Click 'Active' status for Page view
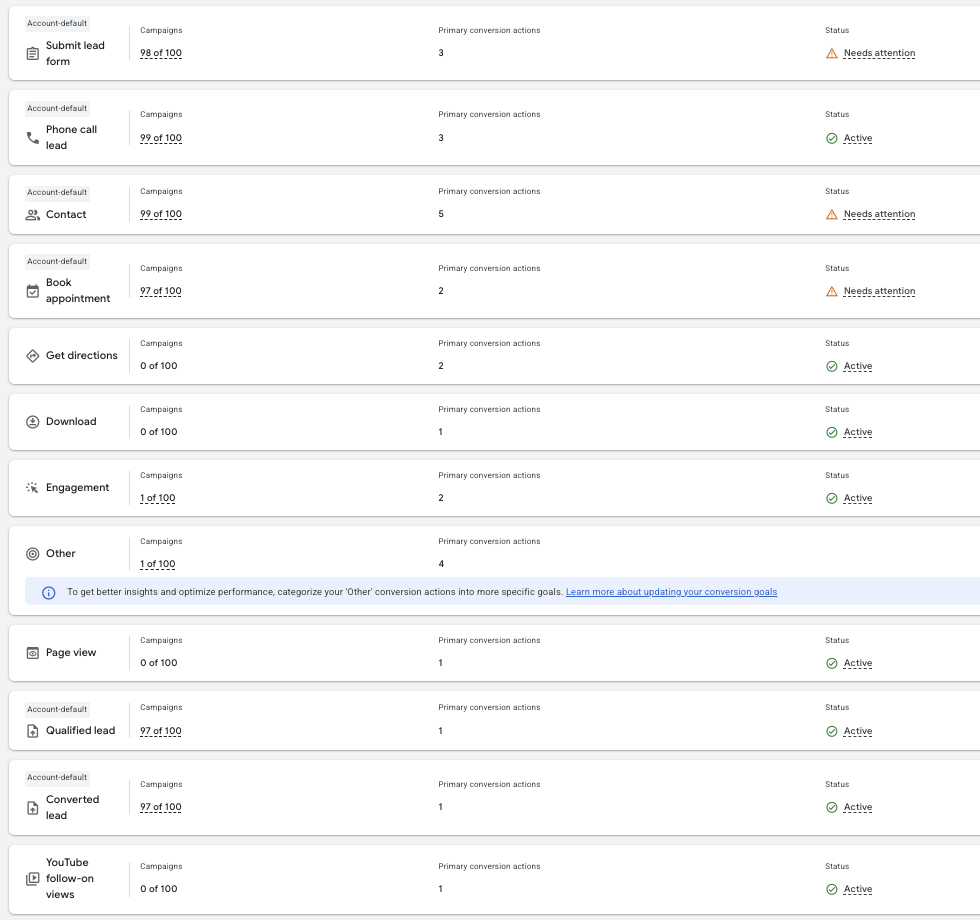This screenshot has width=980, height=920. [858, 663]
